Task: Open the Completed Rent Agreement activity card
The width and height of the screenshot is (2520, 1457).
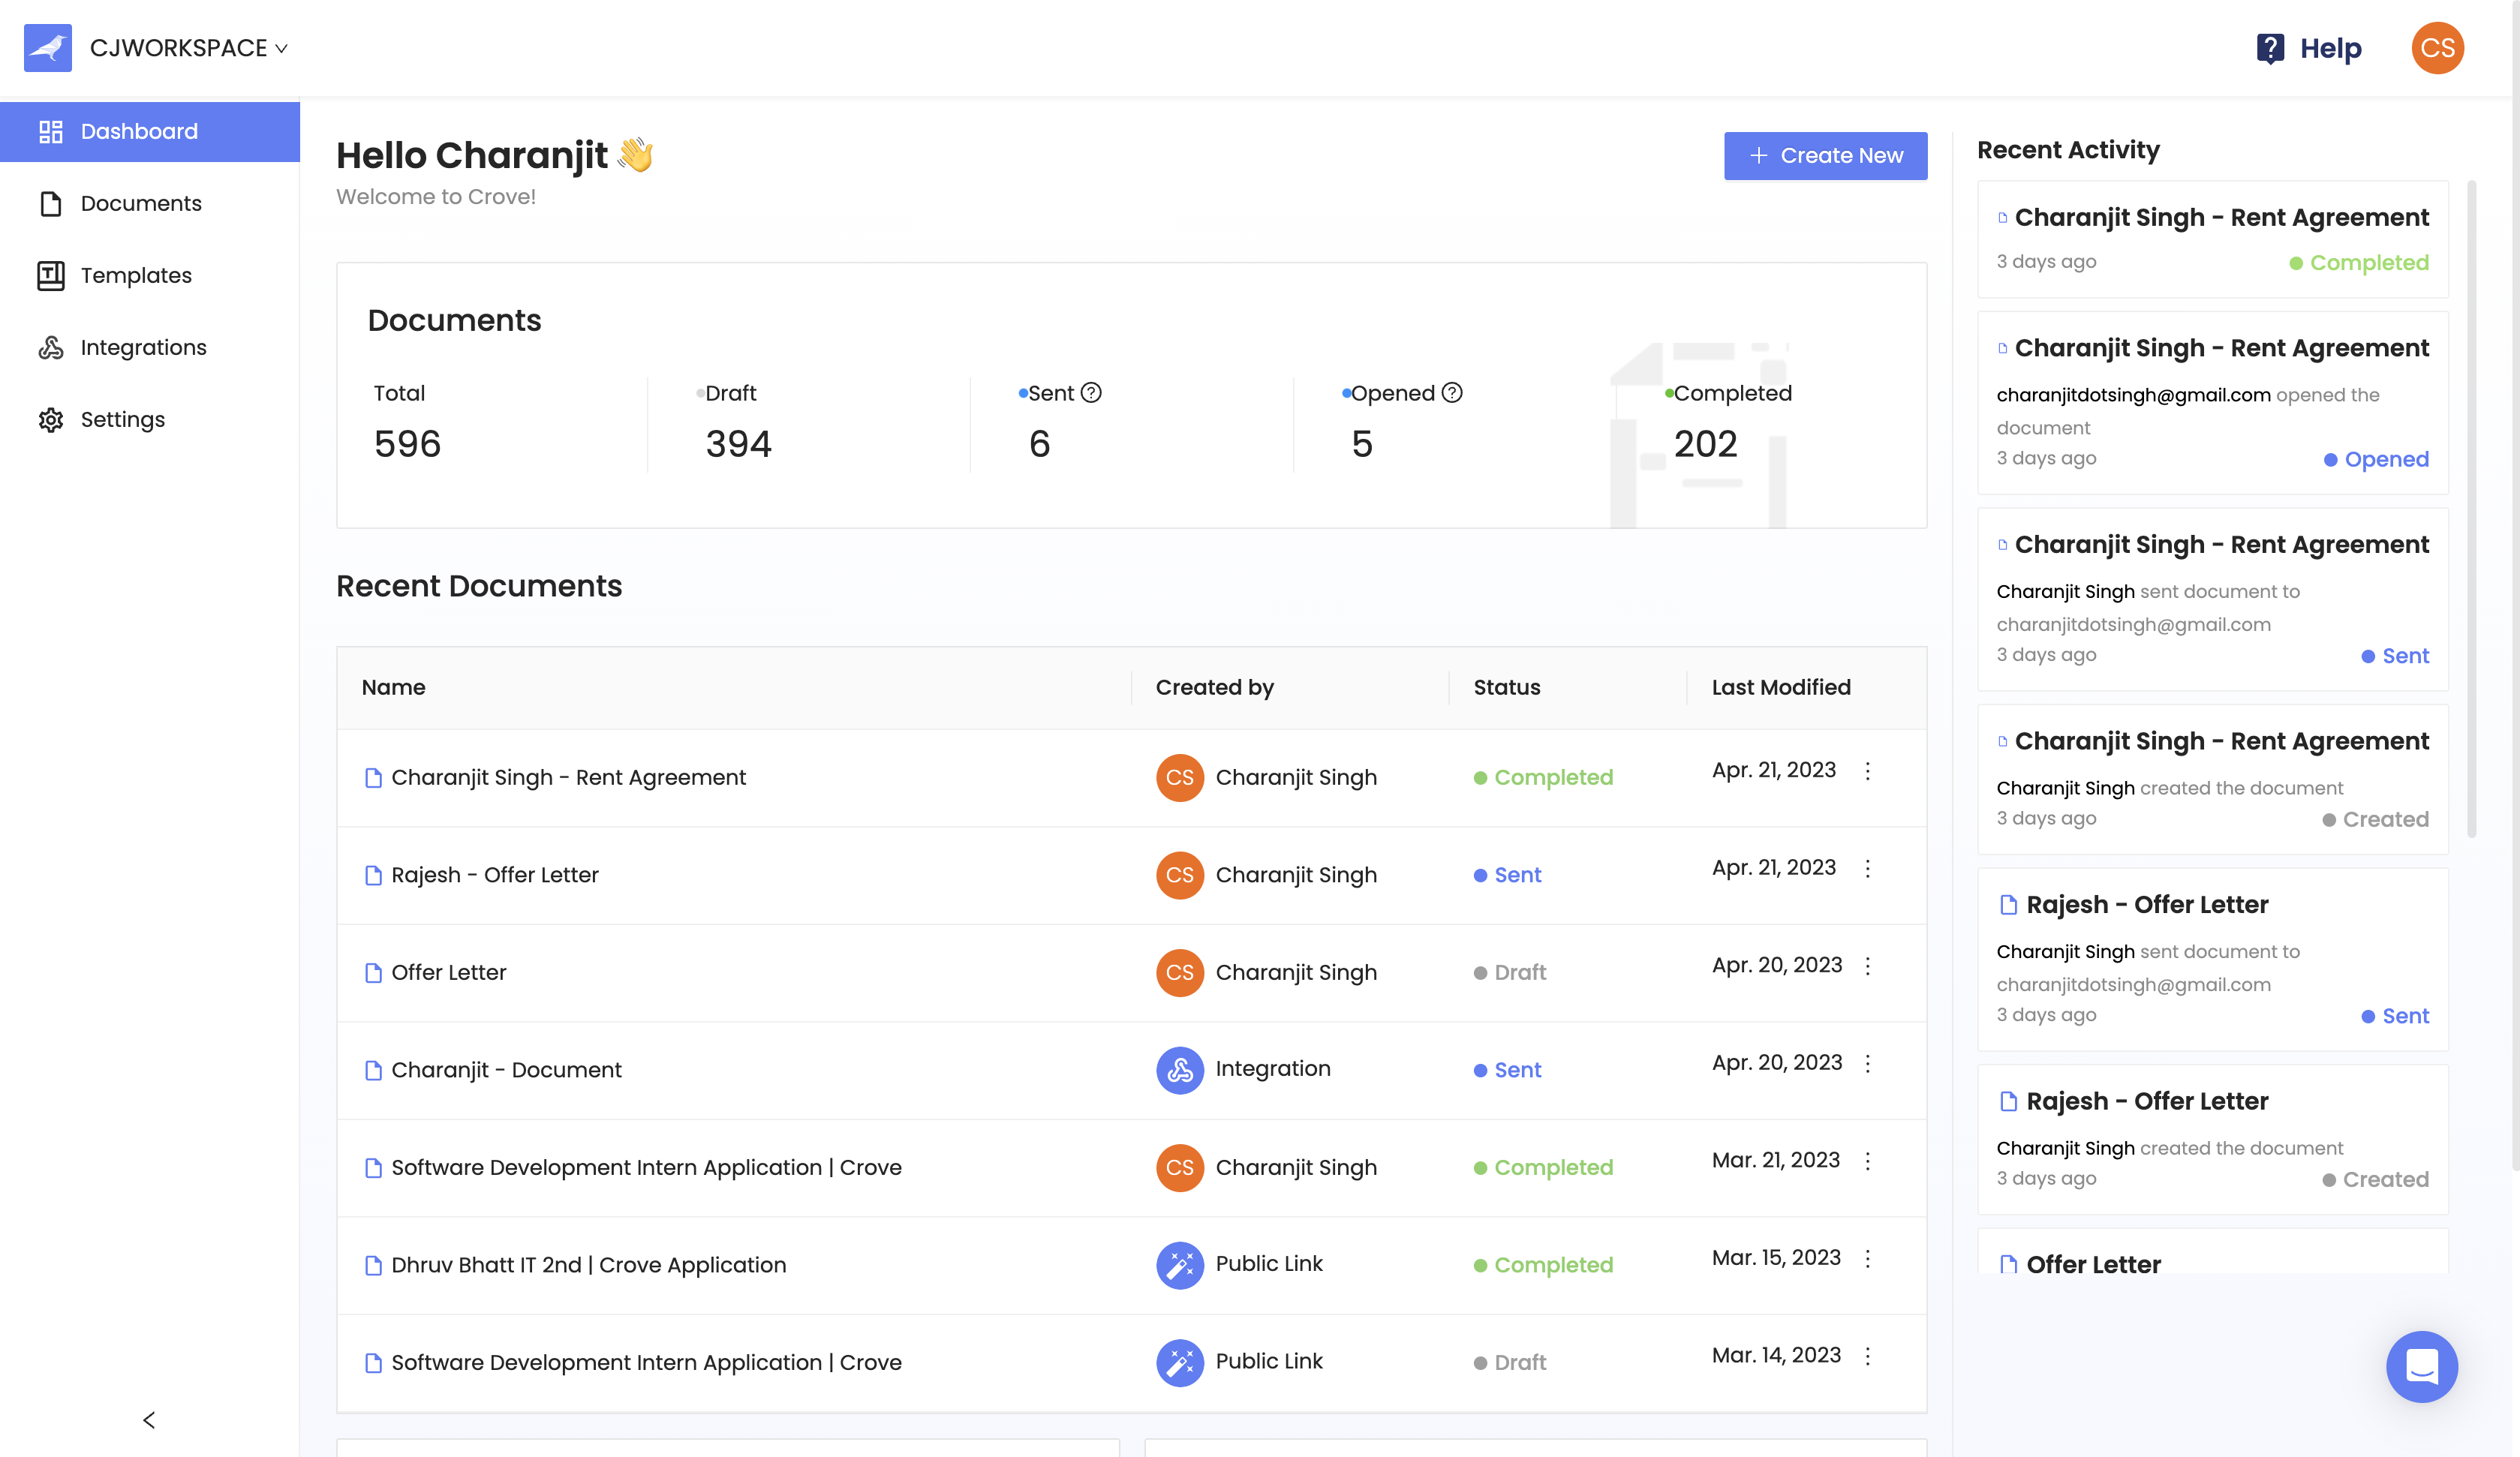Action: coord(2212,239)
